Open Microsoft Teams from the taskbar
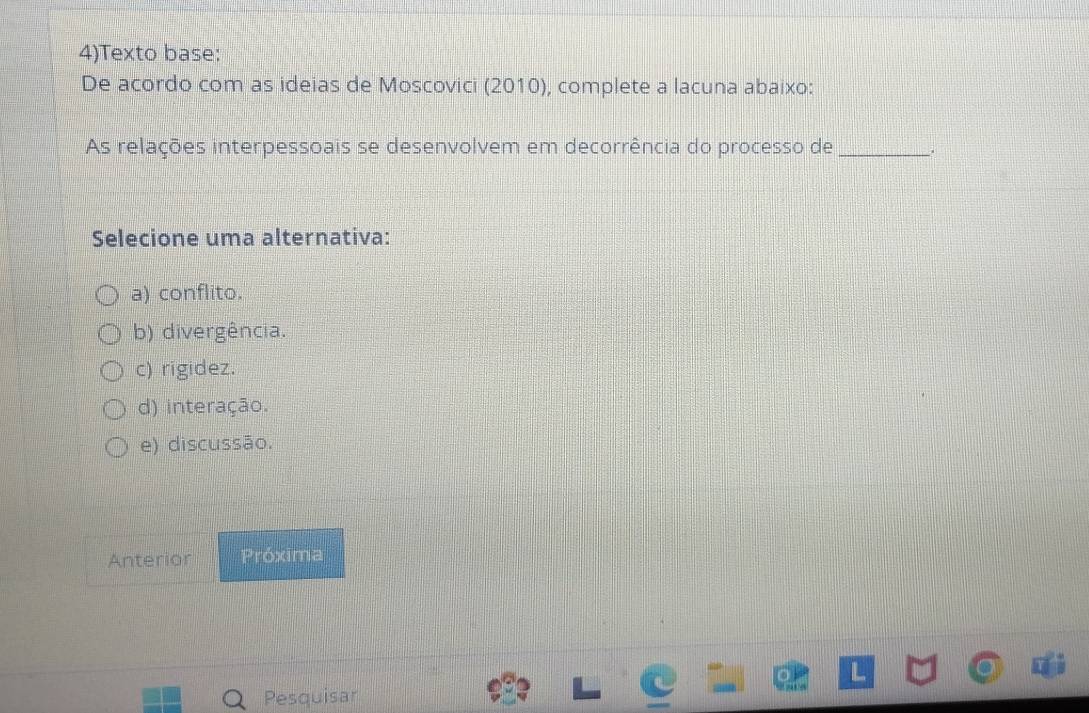The image size is (1089, 713). (1049, 664)
